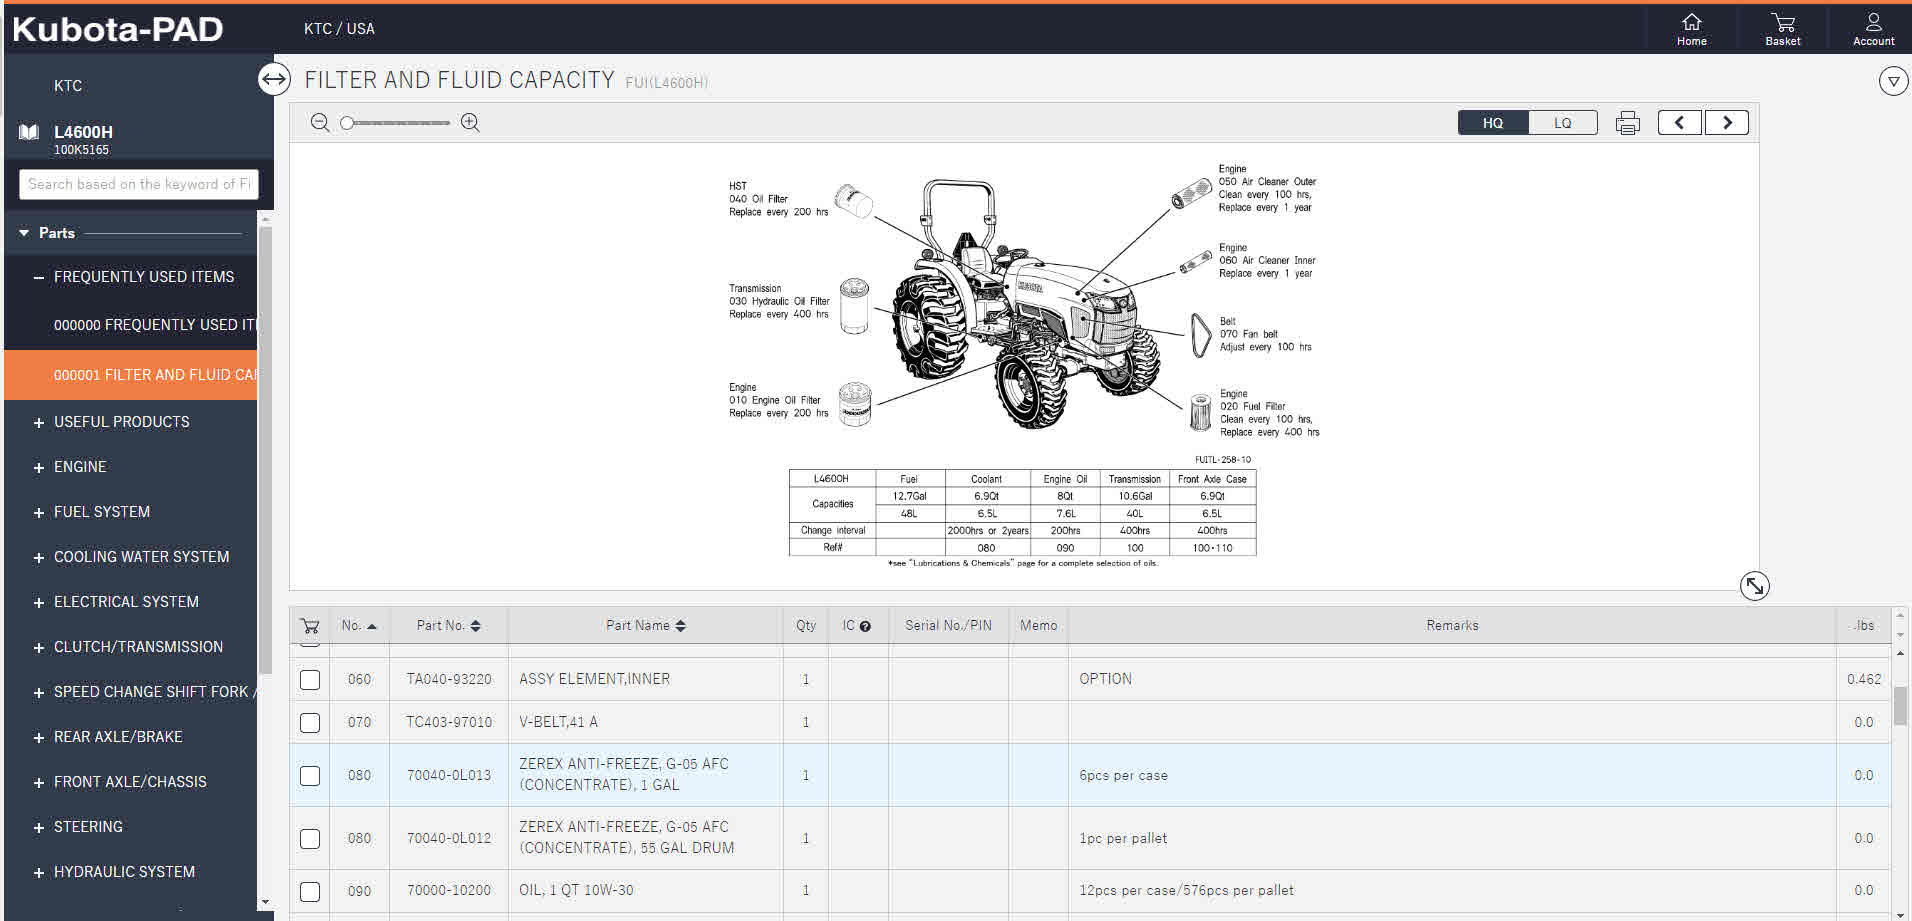Sort table by Part Name column
Screen dimensions: 1912x921
coord(645,626)
